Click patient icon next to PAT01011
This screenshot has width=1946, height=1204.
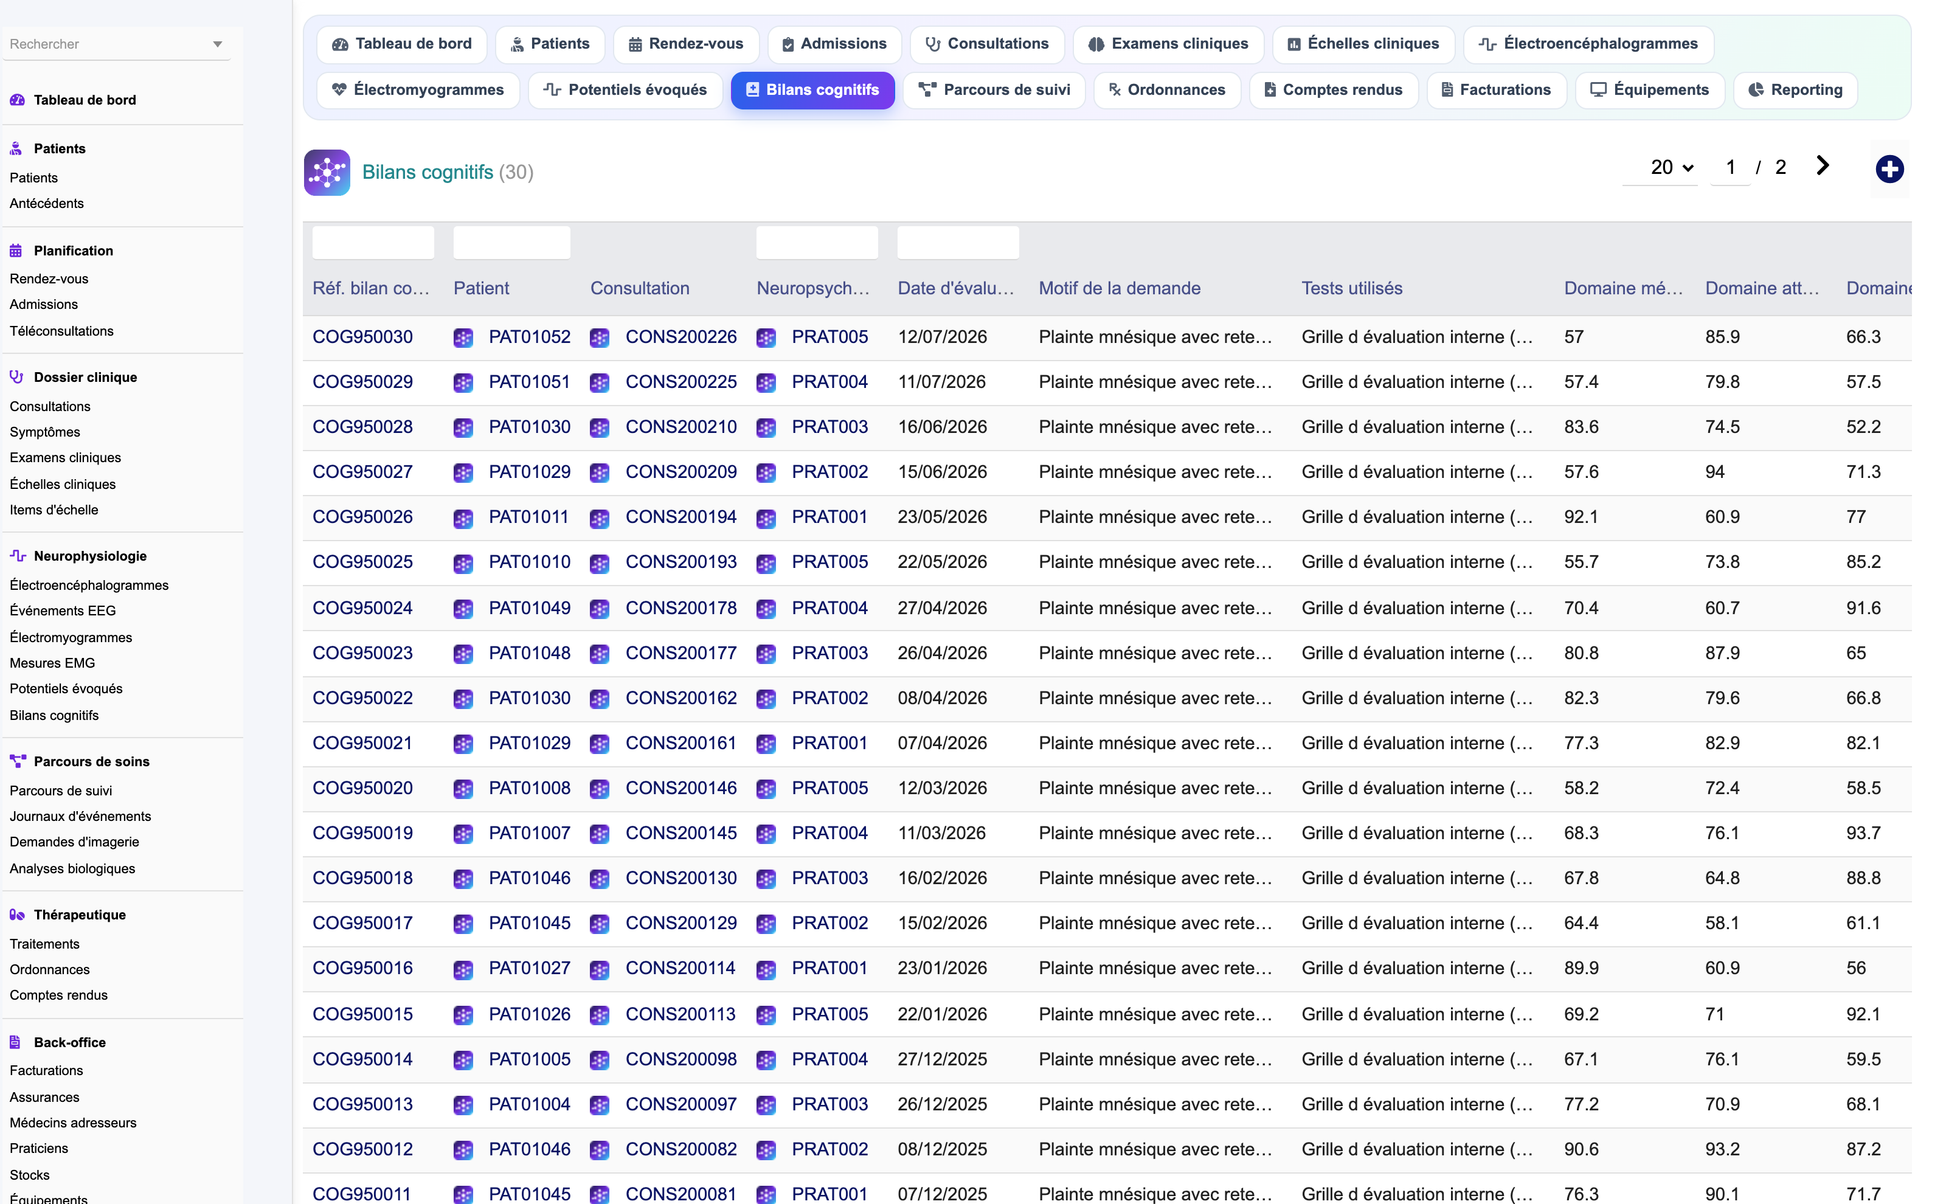[x=463, y=518]
